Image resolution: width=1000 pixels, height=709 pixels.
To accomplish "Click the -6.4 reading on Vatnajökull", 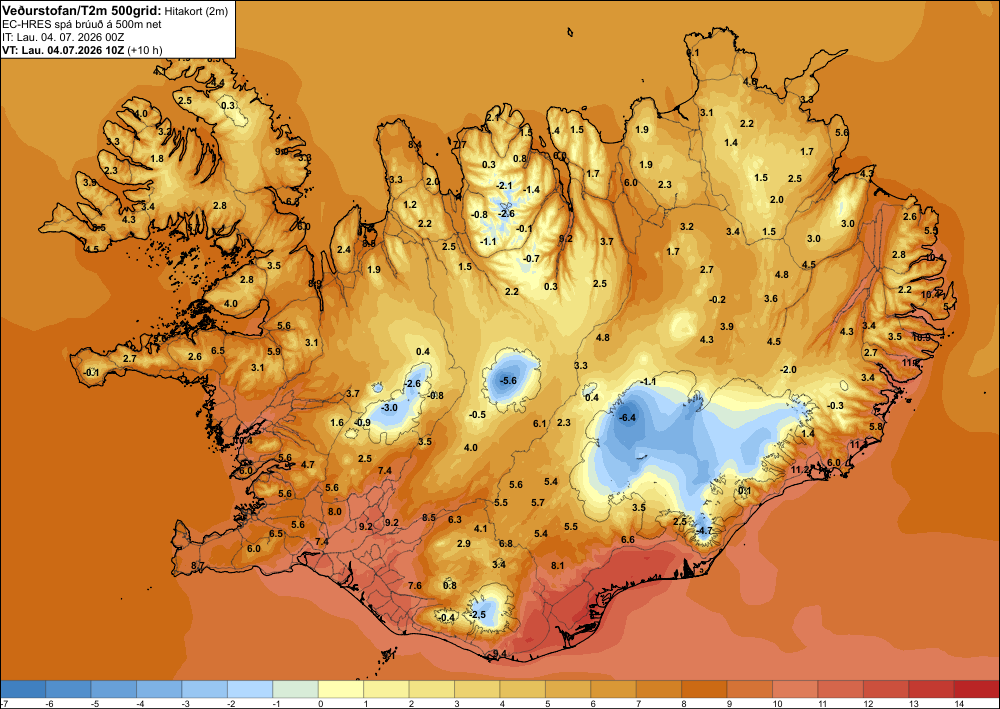I will [x=628, y=418].
